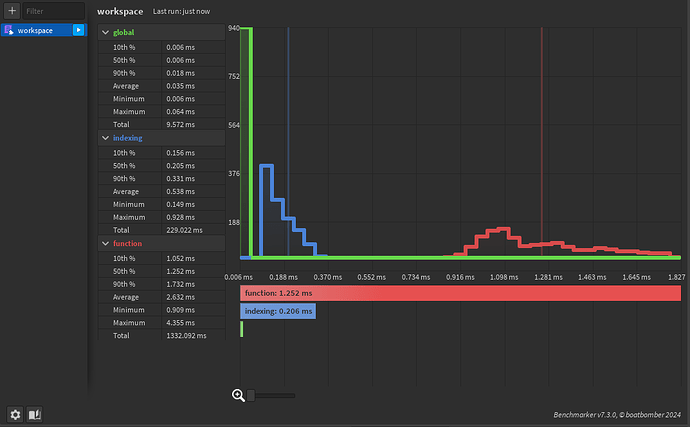Click the function Total 1332.092 ms row

(x=161, y=335)
